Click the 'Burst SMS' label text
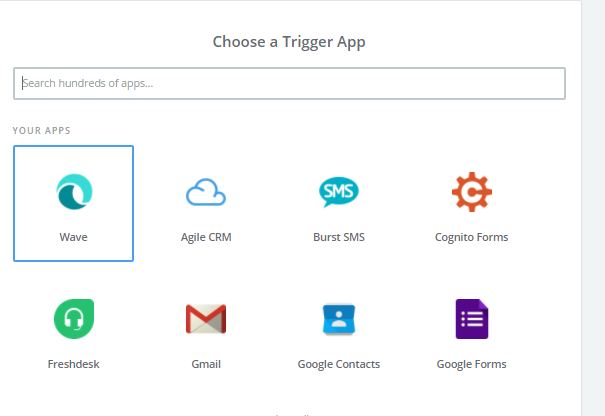Viewport: 605px width, 416px height. point(339,237)
